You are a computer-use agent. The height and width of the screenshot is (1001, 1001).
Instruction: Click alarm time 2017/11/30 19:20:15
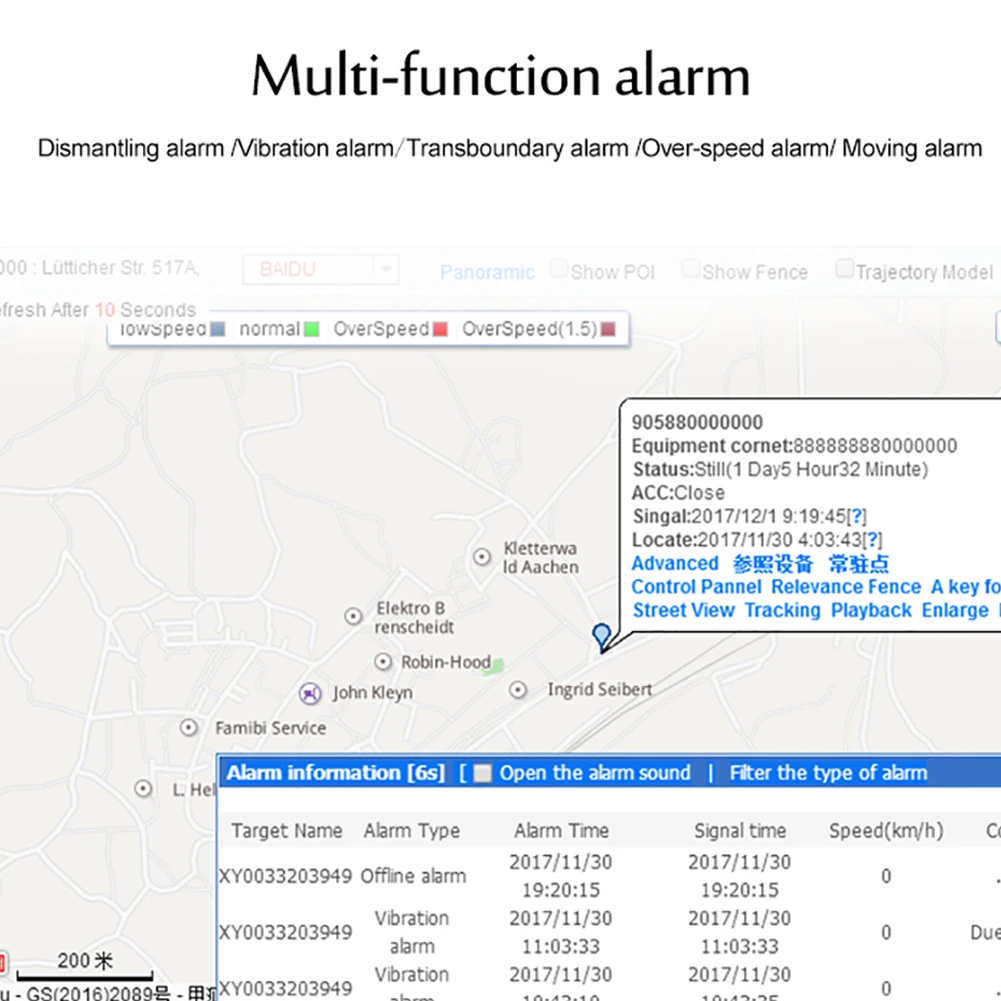[561, 876]
